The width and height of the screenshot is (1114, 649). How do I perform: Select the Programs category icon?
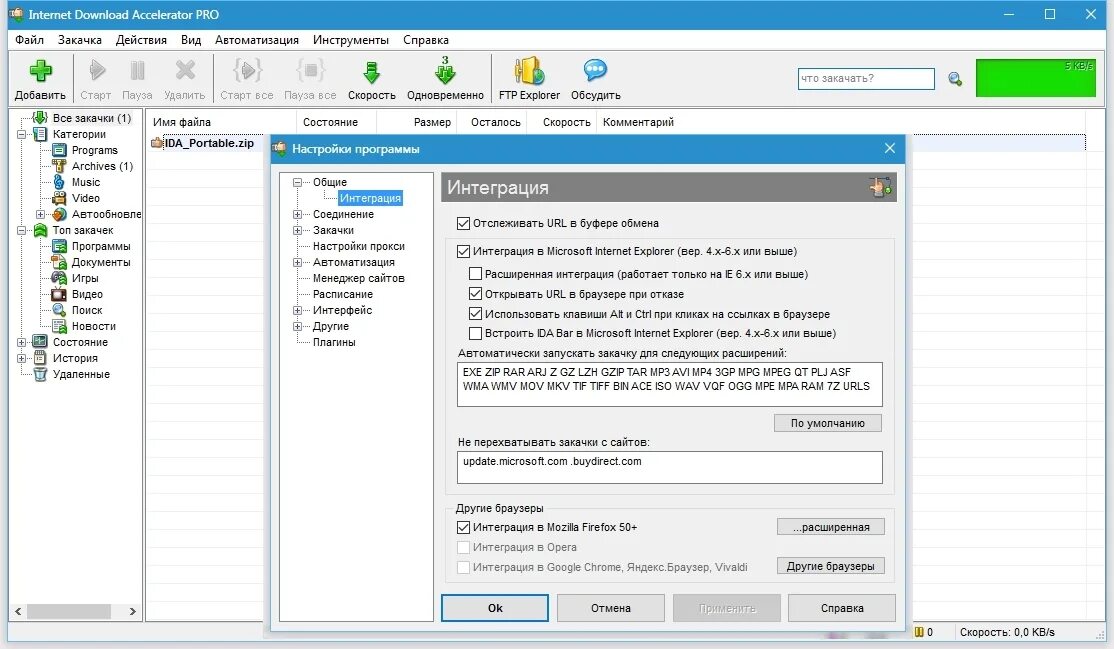(59, 150)
